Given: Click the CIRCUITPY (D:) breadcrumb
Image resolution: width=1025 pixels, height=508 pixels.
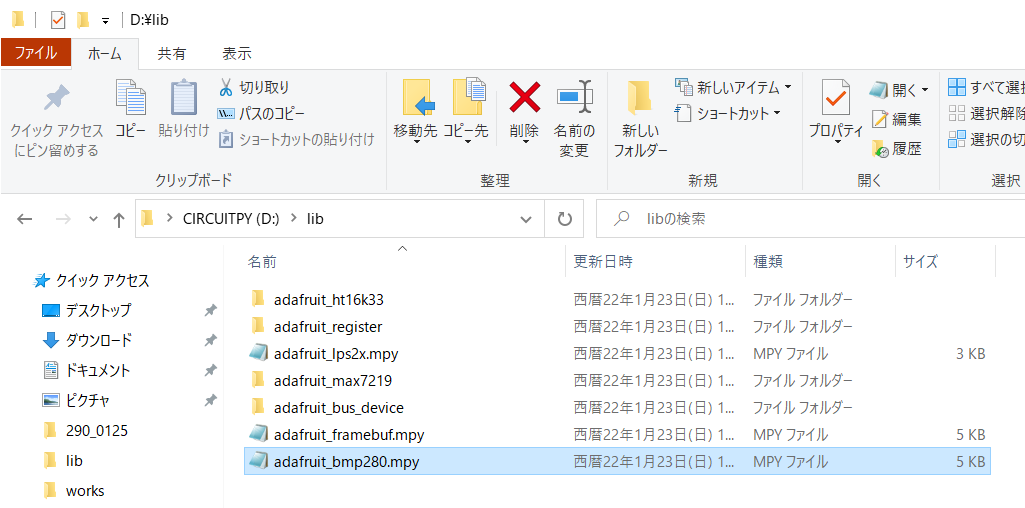Looking at the screenshot, I should (x=231, y=219).
